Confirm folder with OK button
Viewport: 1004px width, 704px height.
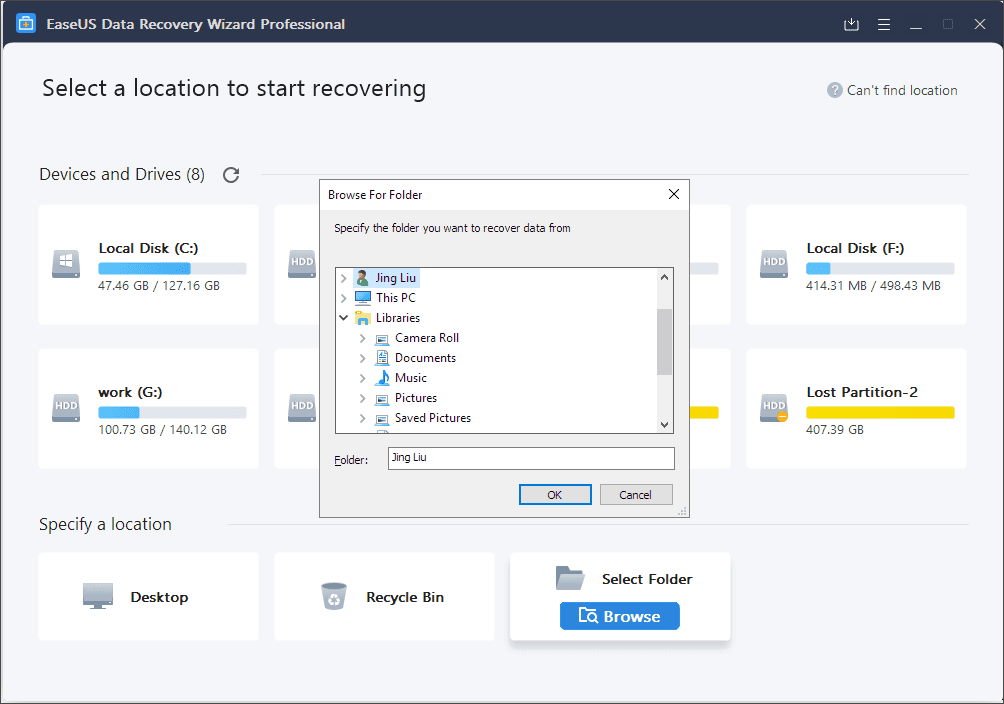pos(555,495)
